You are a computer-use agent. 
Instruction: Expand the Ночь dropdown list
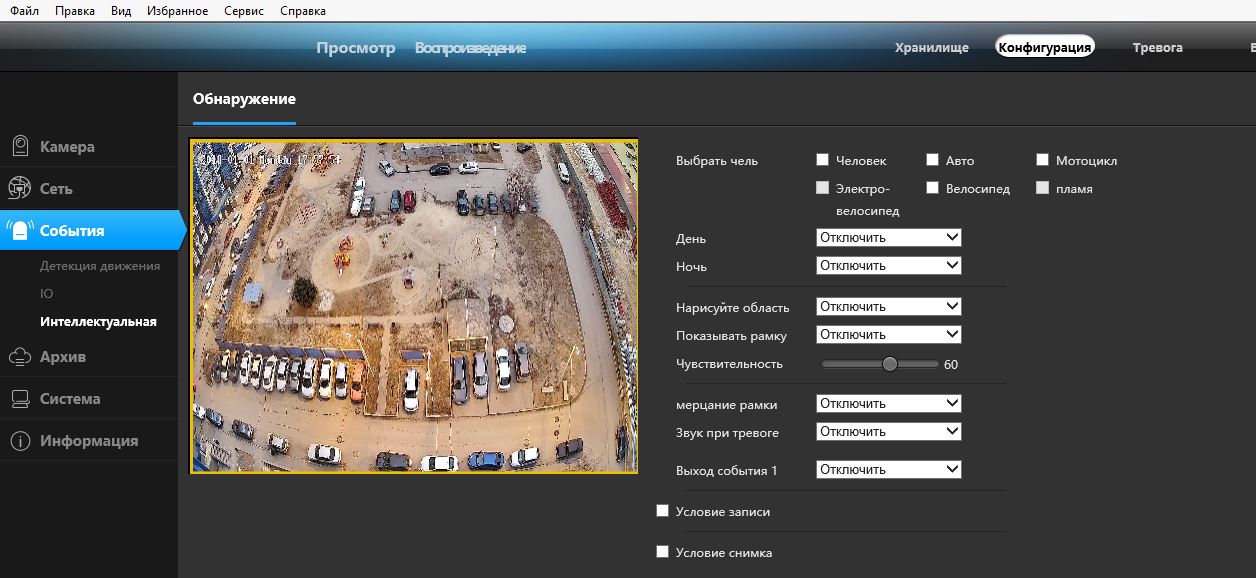click(888, 266)
